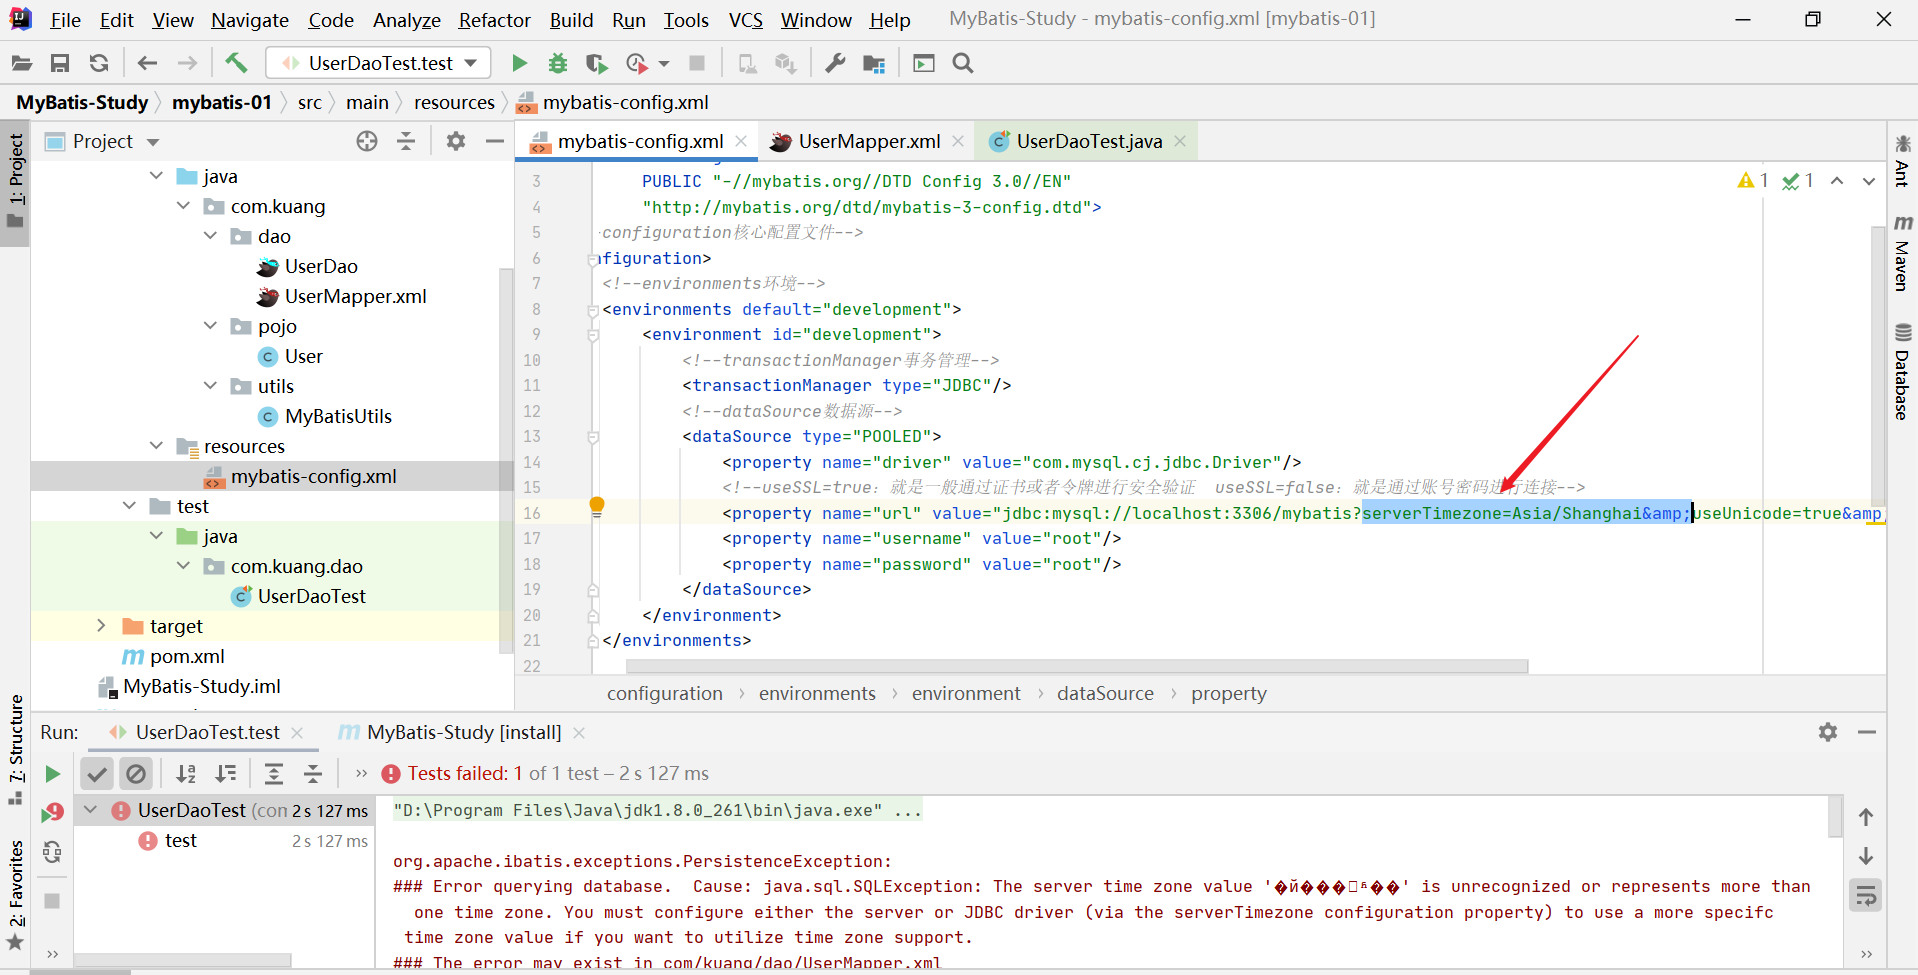Click the Save All toolbar icon

[60, 63]
